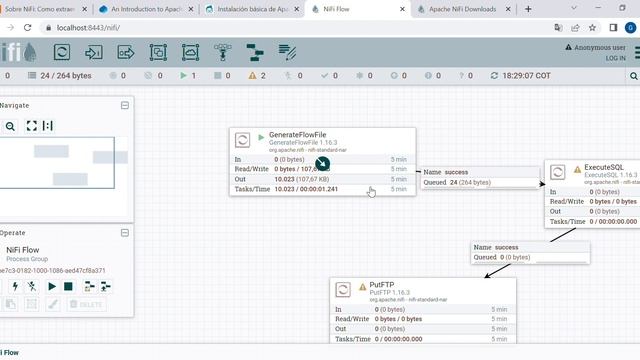Viewport: 640px width, 360px height.
Task: Switch to the Apache NiFi Downloads tab
Action: [x=463, y=9]
